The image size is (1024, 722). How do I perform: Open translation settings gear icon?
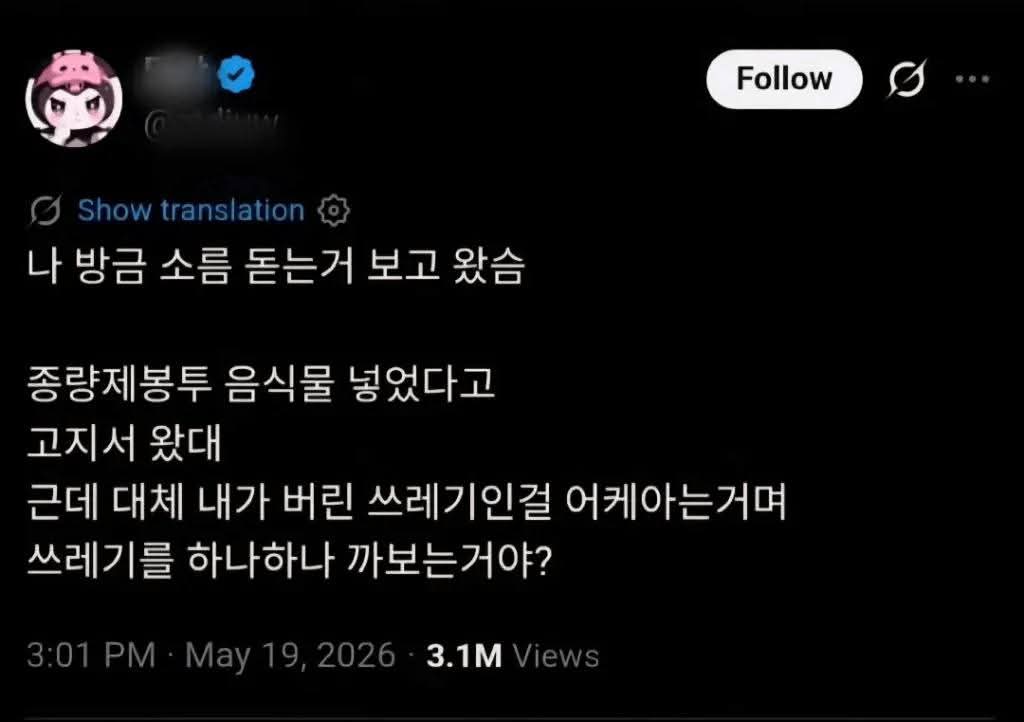point(334,210)
